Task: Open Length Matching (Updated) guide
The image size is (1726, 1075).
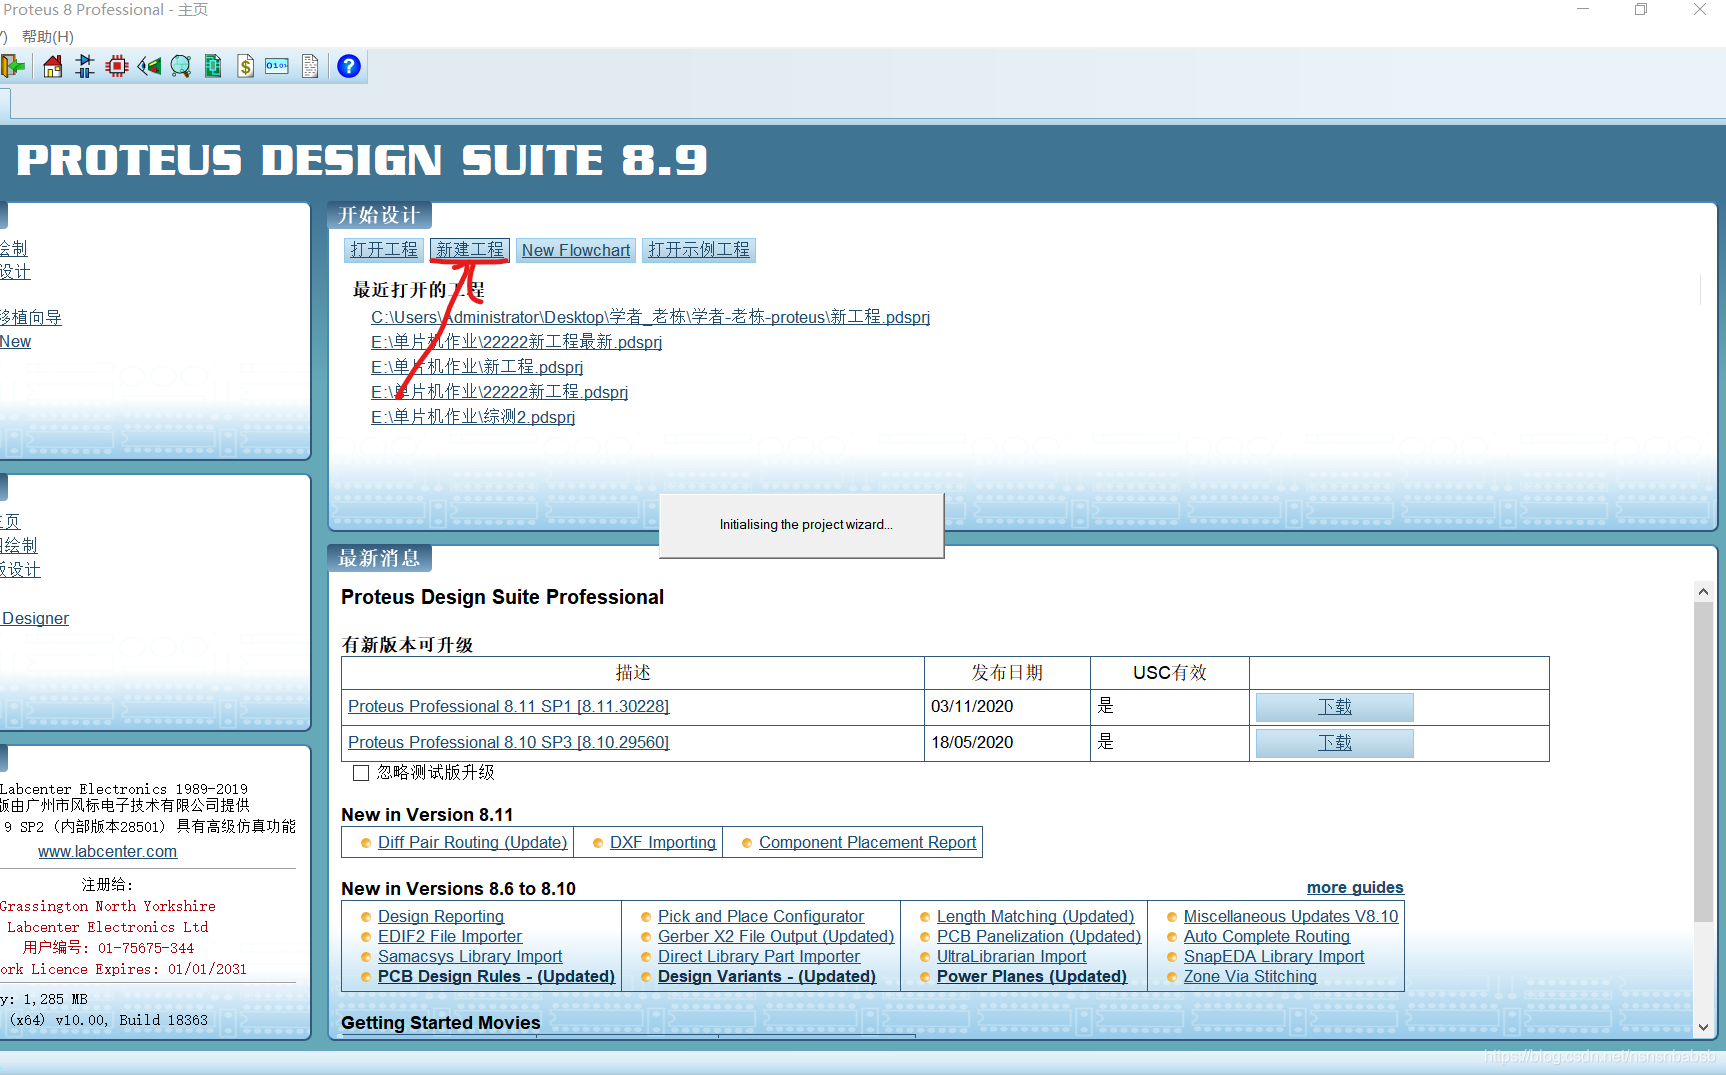Action: [x=1035, y=916]
